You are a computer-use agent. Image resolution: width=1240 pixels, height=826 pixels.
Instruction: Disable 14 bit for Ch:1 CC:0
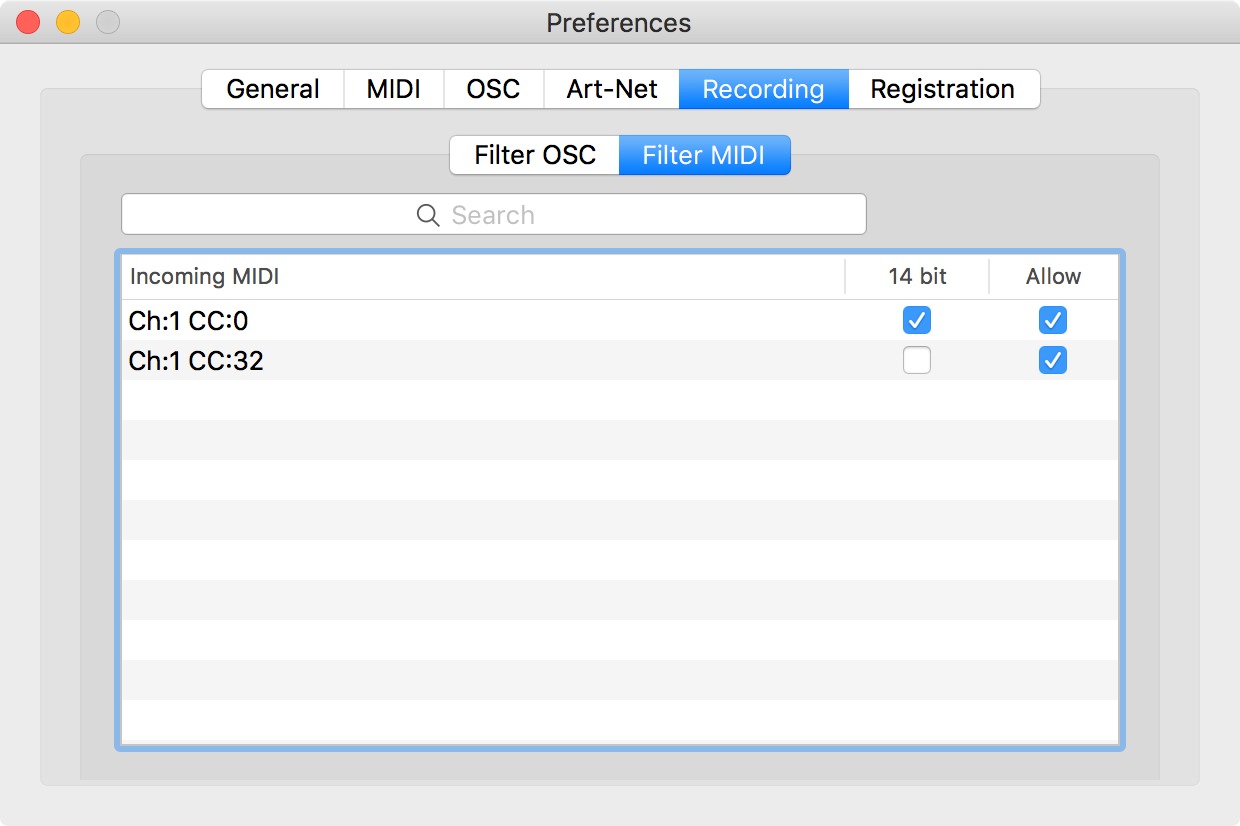pyautogui.click(x=917, y=320)
